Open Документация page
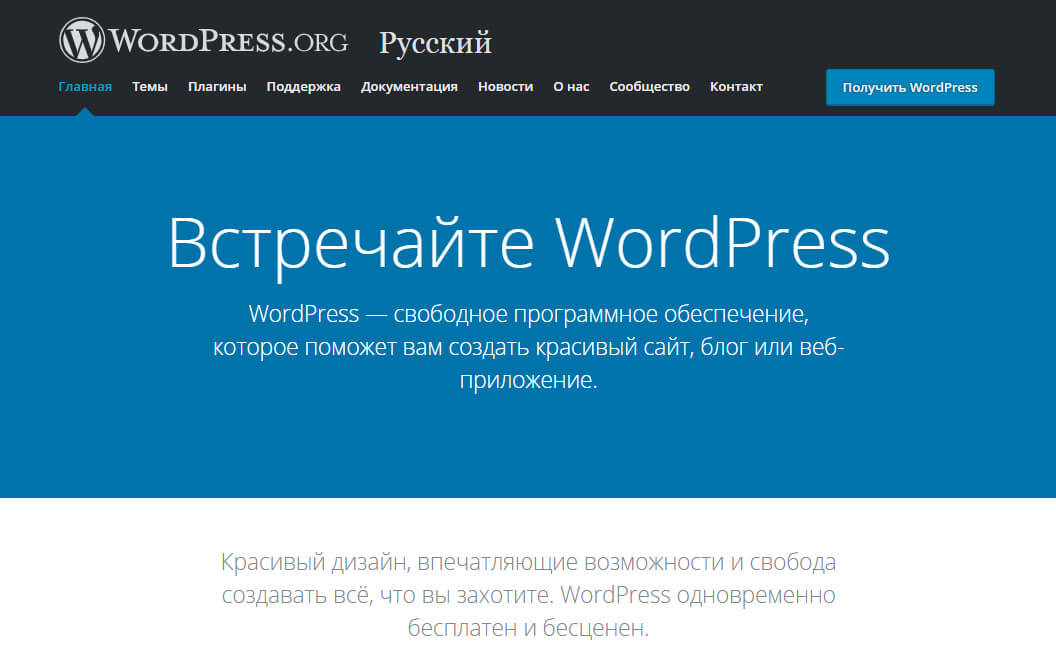Screen dimensions: 1056x650 (410, 87)
